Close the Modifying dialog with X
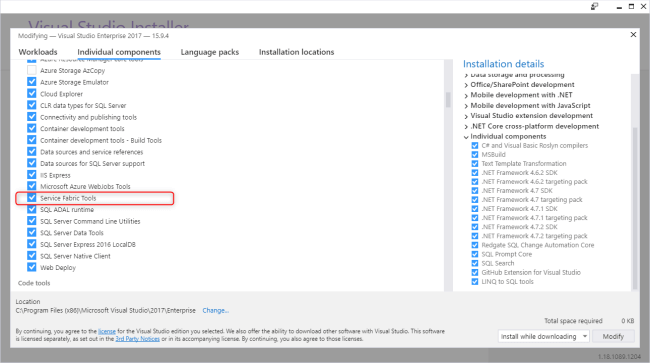650x363 pixels. coord(633,34)
